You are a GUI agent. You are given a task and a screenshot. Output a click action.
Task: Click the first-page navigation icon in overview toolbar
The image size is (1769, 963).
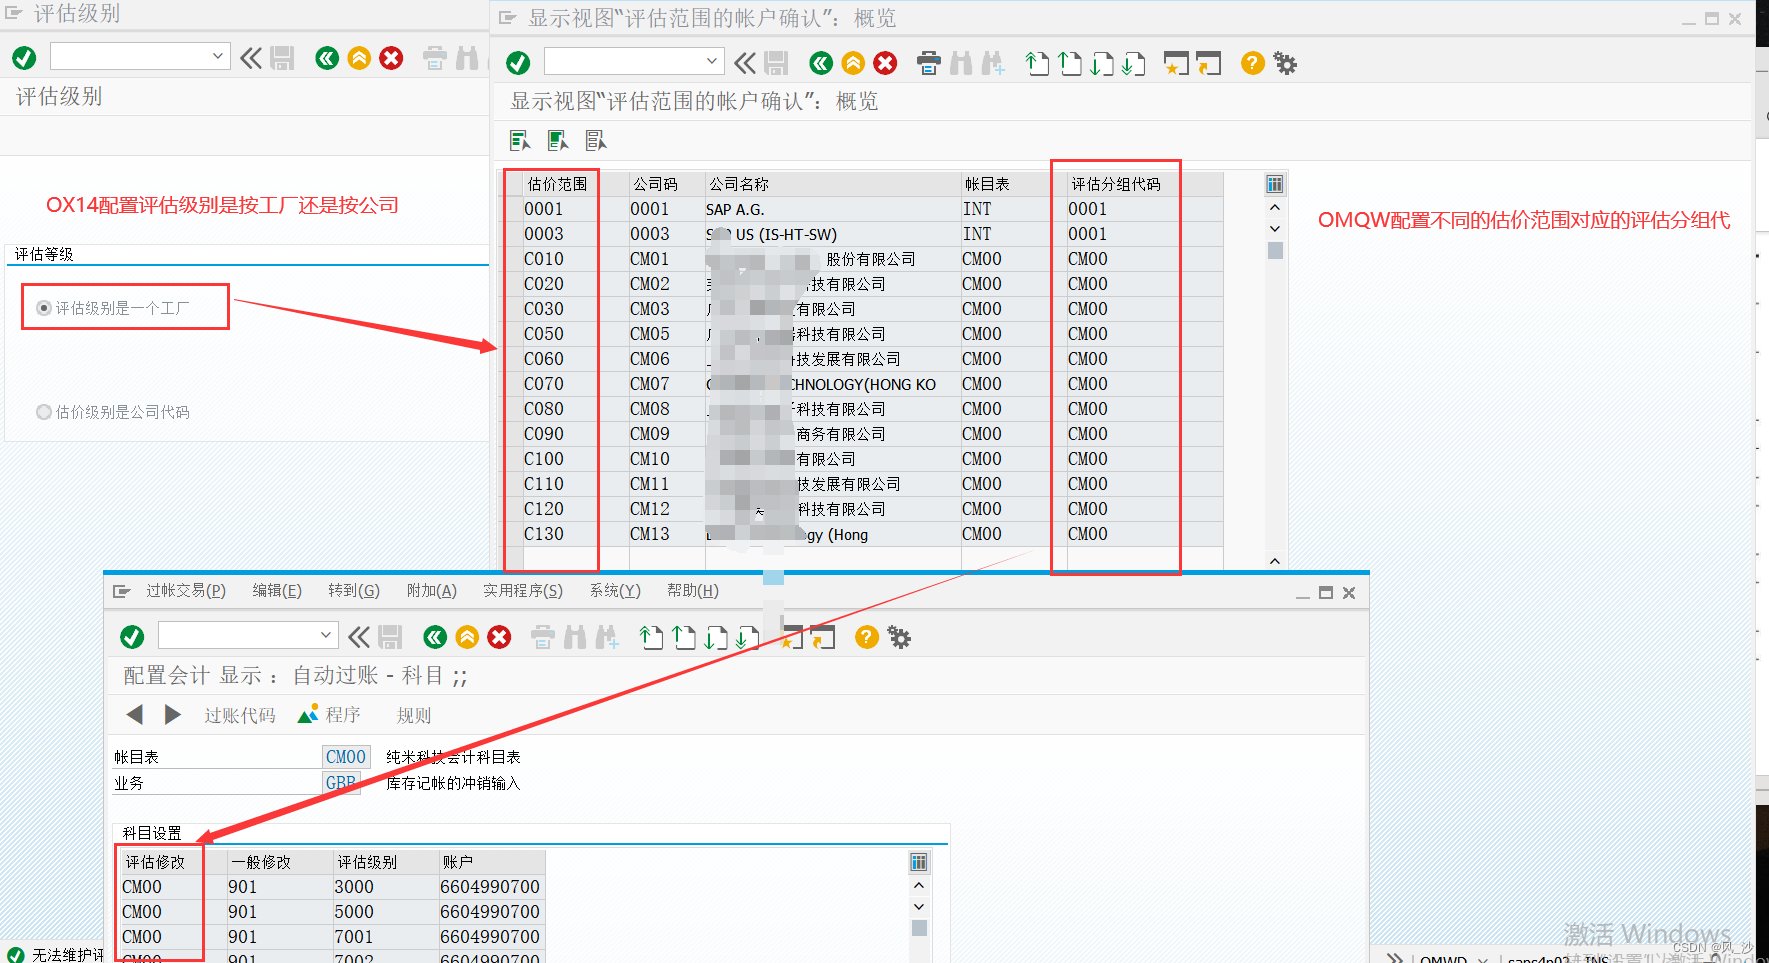(x=1038, y=63)
